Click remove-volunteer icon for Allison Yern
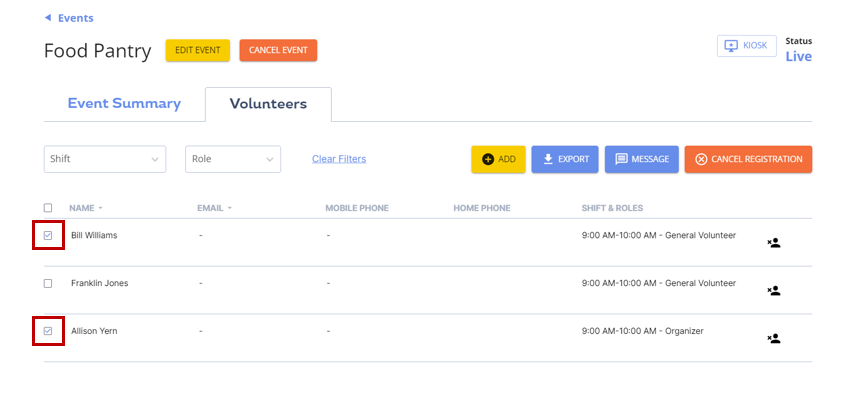This screenshot has height=393, width=847. tap(774, 339)
